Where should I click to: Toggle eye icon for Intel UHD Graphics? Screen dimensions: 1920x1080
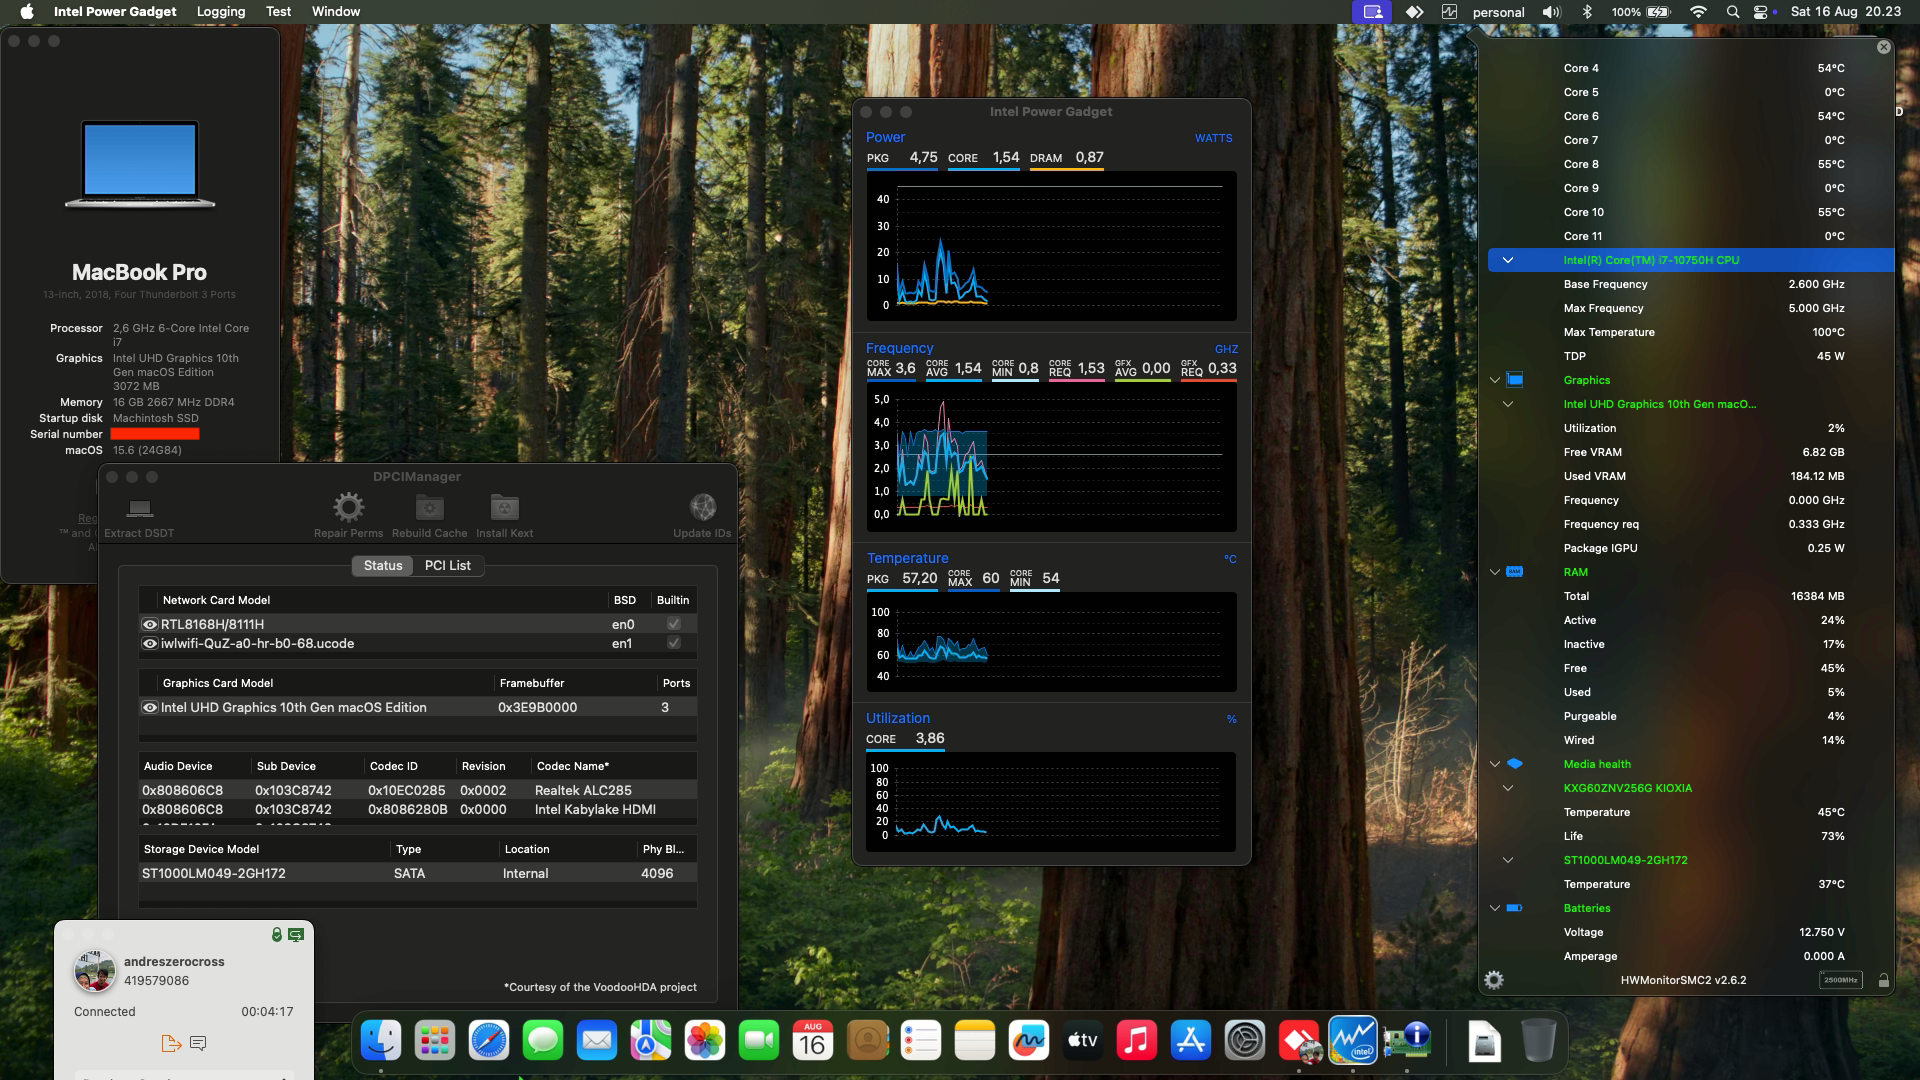point(150,707)
